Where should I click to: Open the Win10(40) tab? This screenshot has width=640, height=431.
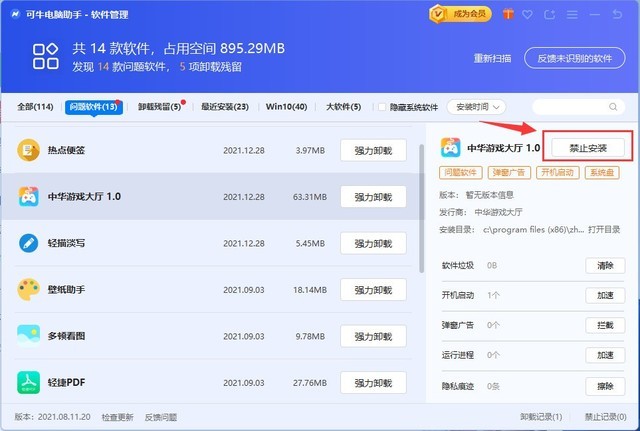point(287,107)
